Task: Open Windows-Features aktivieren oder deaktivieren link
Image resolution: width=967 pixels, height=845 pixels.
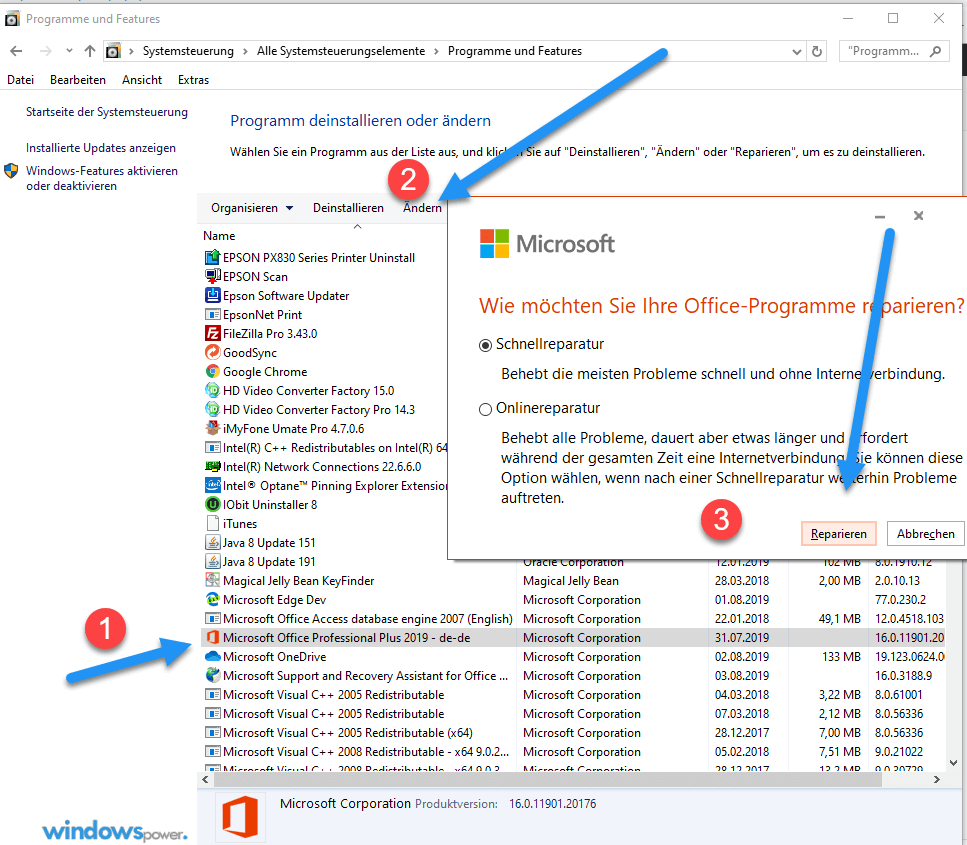Action: point(102,178)
